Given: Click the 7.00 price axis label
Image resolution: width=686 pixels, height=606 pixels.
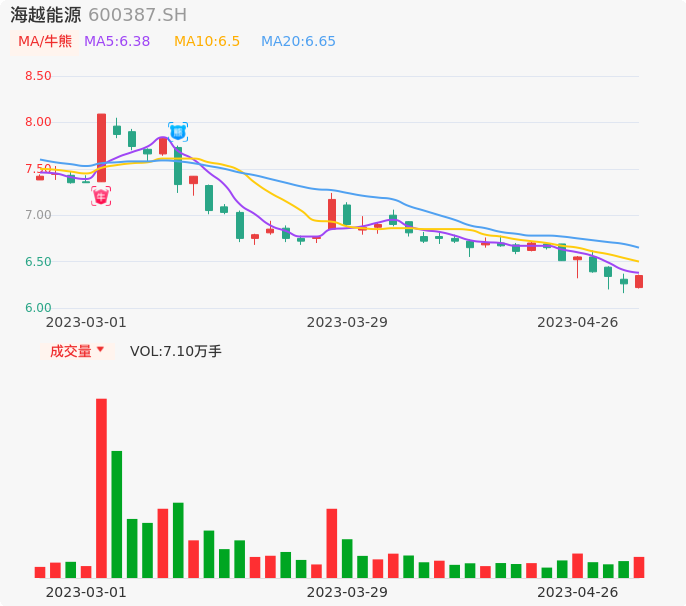Looking at the screenshot, I should pyautogui.click(x=38, y=215).
